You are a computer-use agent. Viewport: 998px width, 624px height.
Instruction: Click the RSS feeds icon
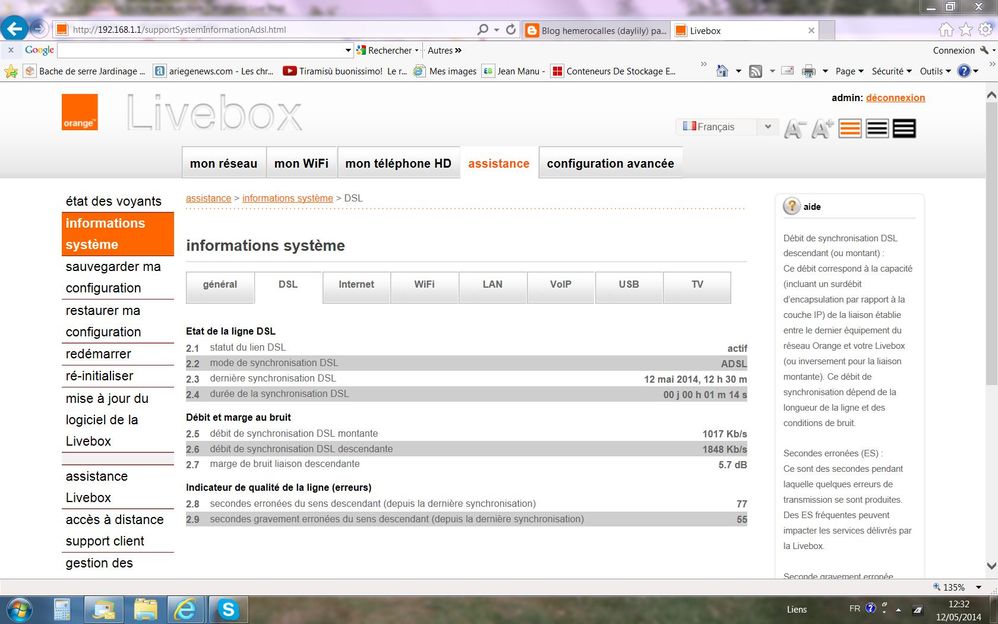[x=756, y=71]
